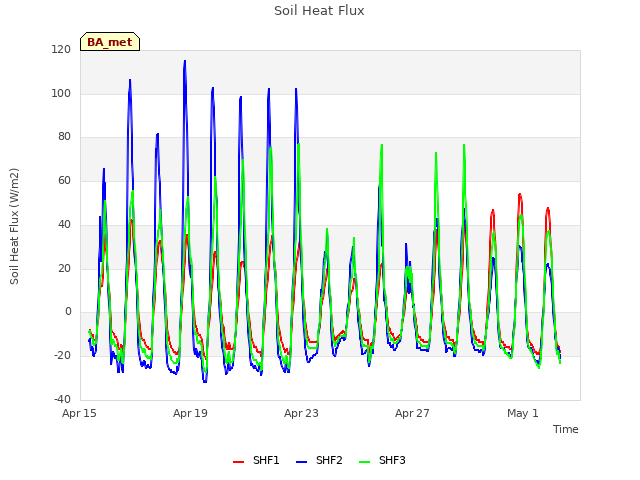Image resolution: width=640 pixels, height=480 pixels.
Task: Click the Soil Heat Flux (W/m2) axis title
Action: (14, 226)
